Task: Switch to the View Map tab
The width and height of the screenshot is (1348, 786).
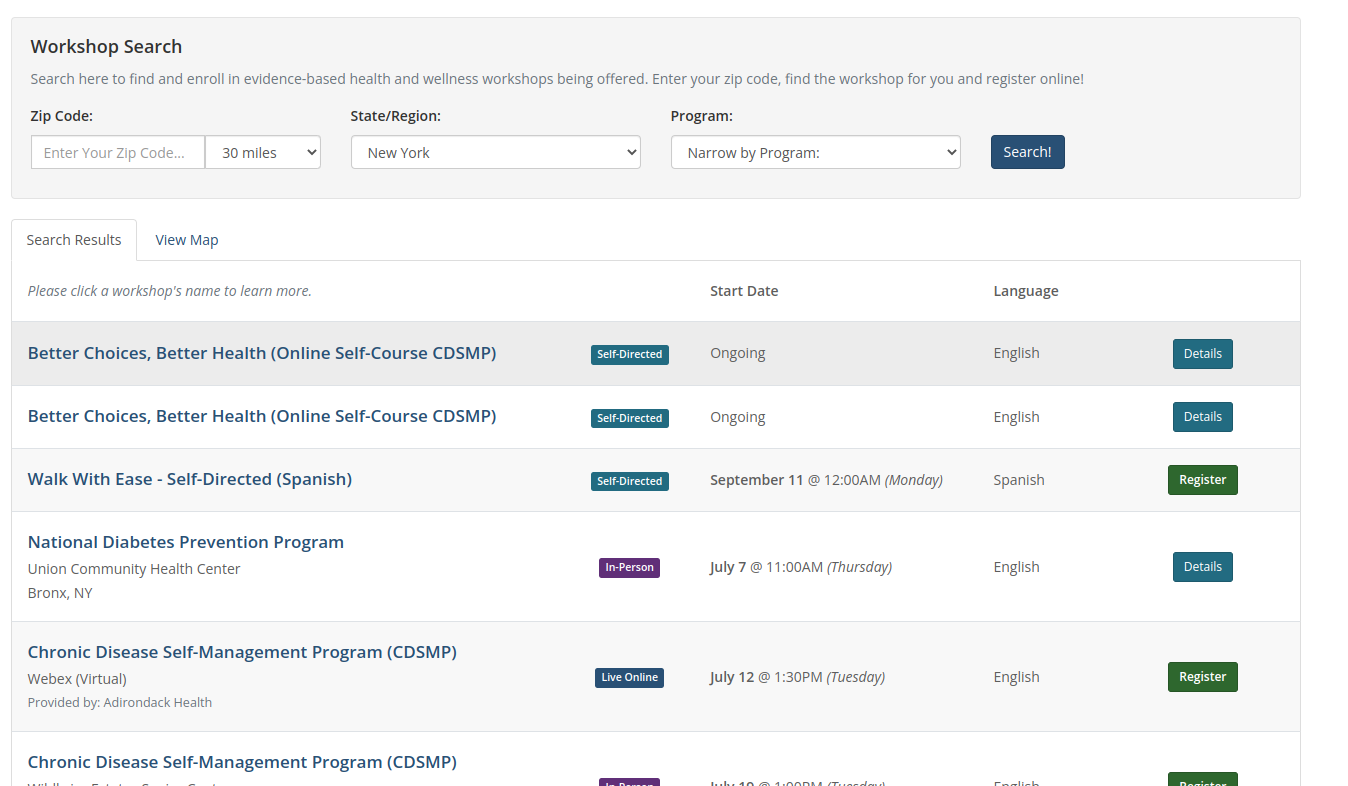Action: [186, 240]
